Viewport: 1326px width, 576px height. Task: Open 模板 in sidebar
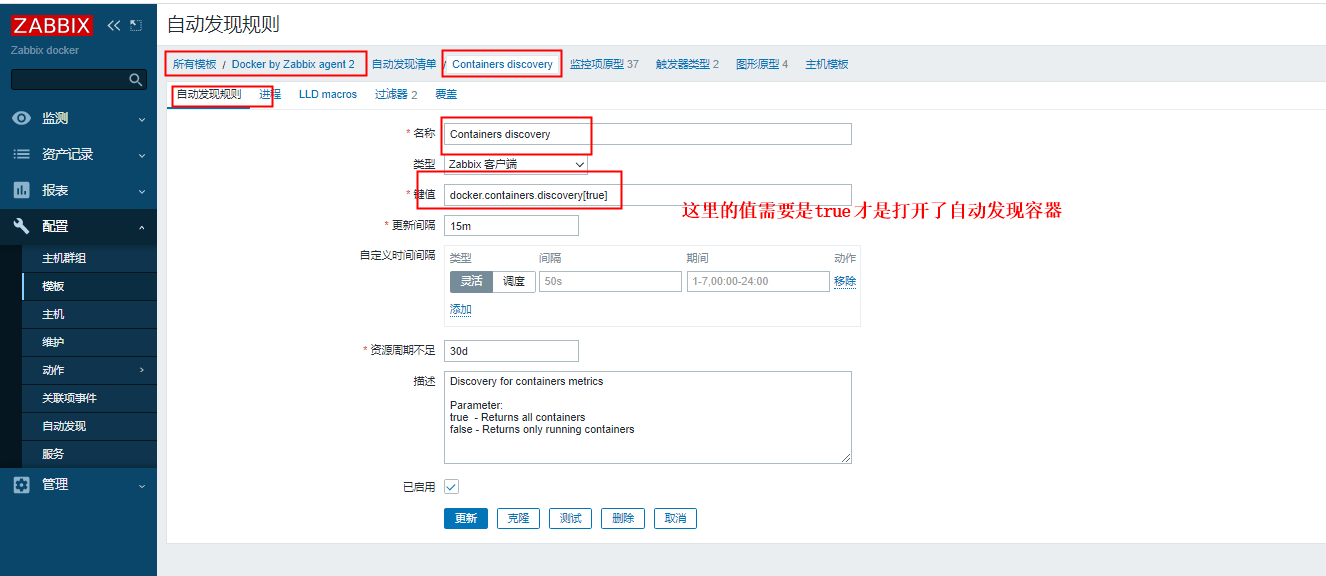(x=53, y=286)
